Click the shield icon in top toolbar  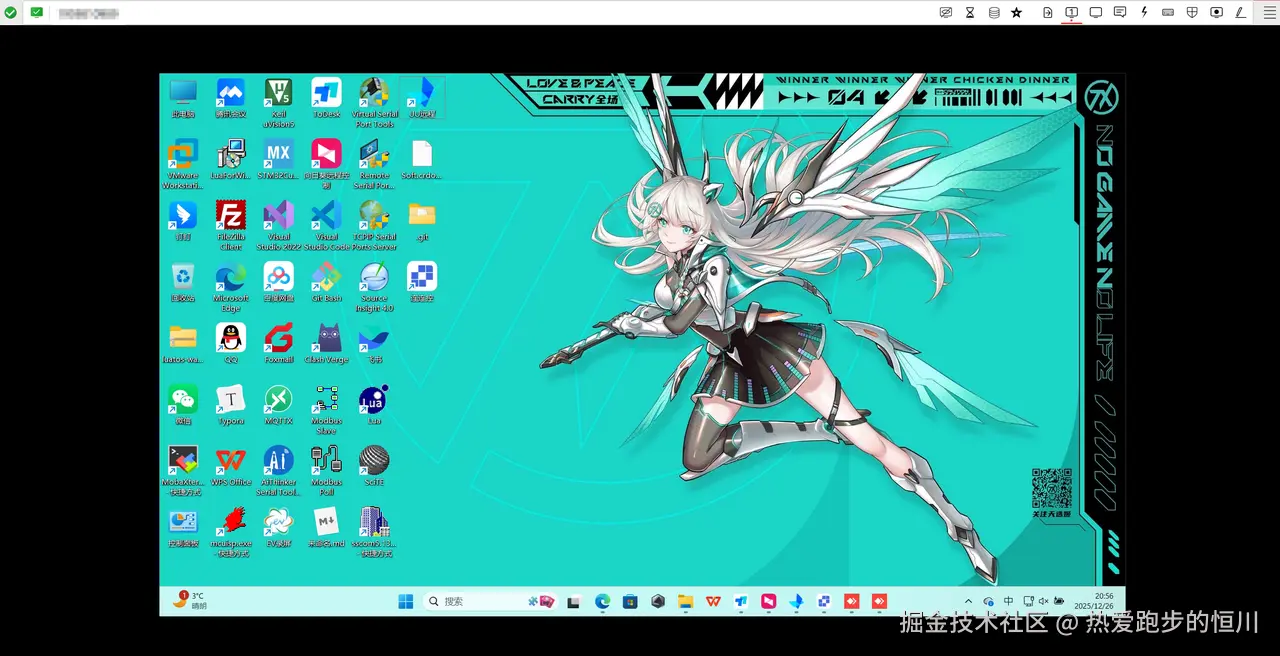click(x=1192, y=12)
